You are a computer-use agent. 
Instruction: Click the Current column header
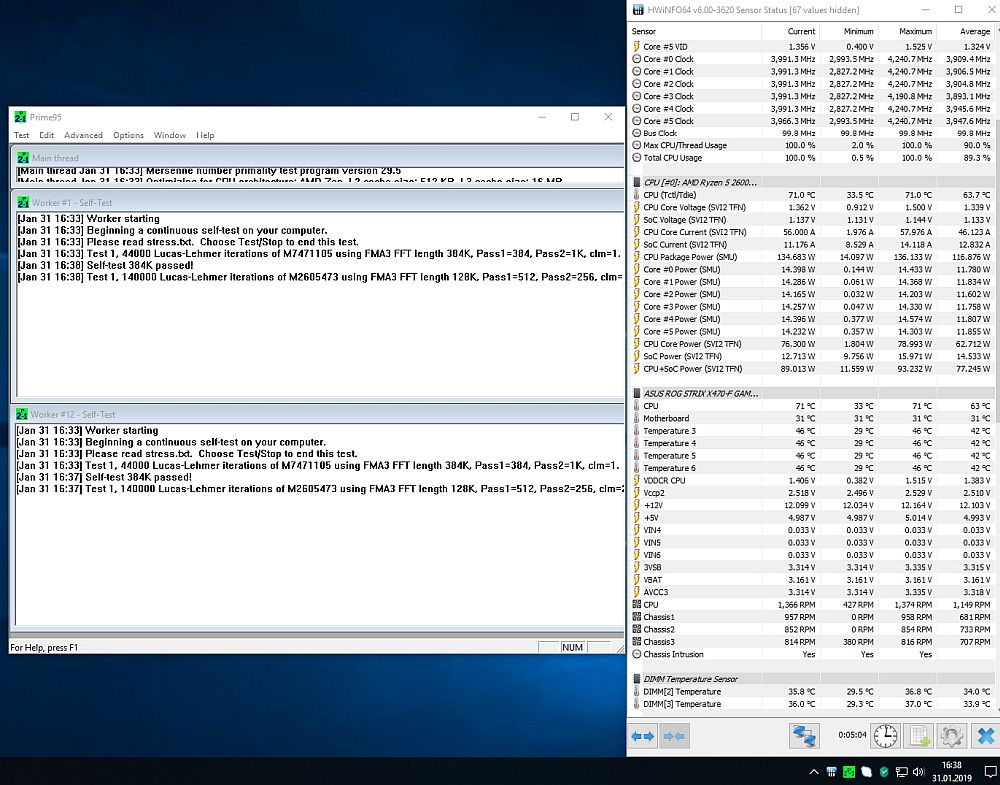(x=790, y=31)
